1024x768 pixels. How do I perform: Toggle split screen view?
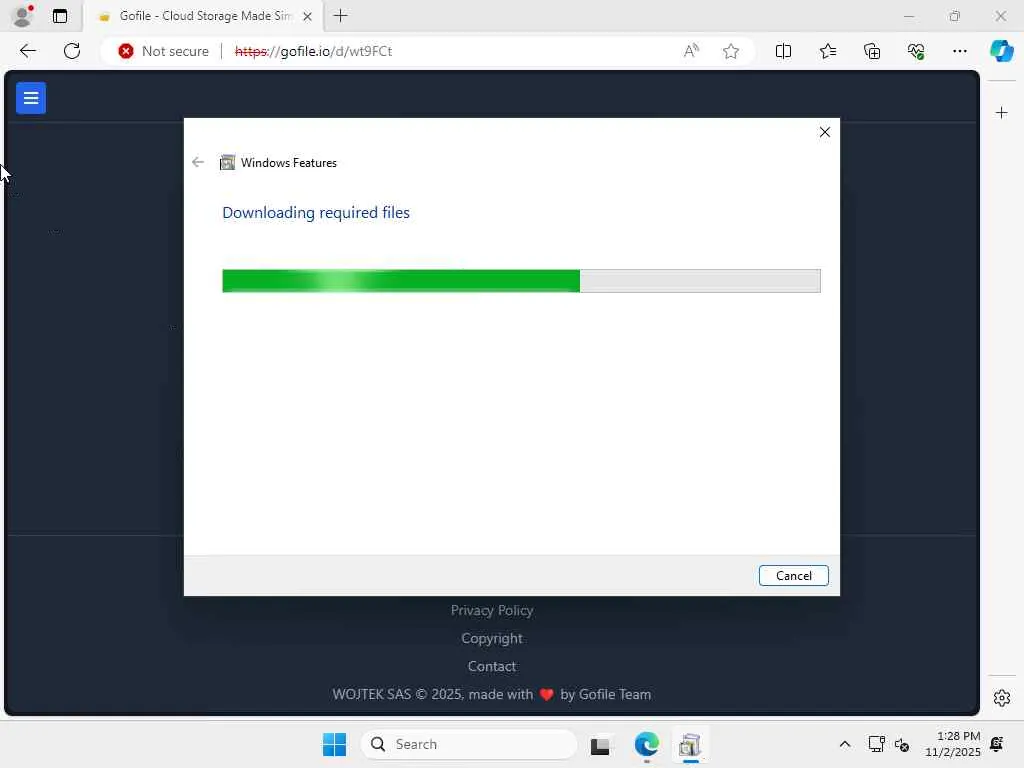click(x=783, y=51)
